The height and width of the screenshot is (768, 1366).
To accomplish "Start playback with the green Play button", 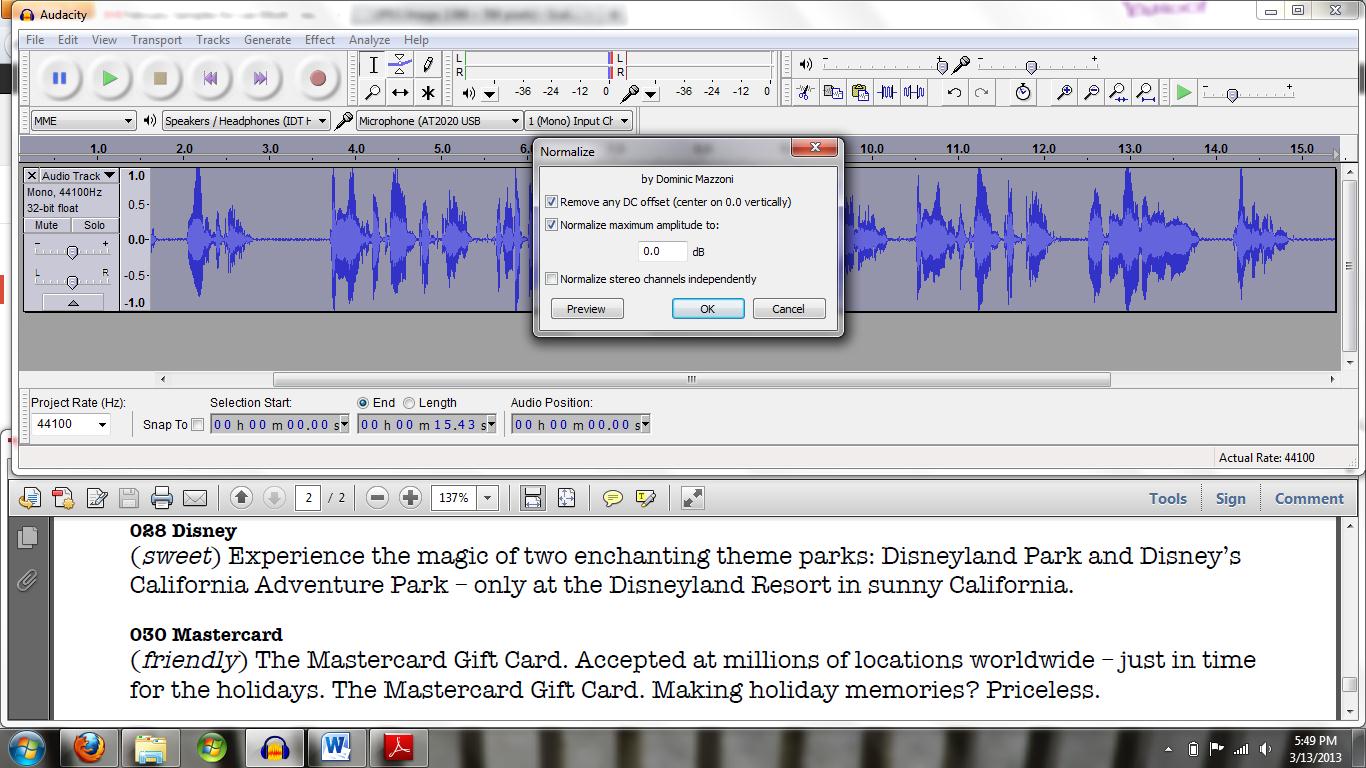I will click(x=110, y=78).
